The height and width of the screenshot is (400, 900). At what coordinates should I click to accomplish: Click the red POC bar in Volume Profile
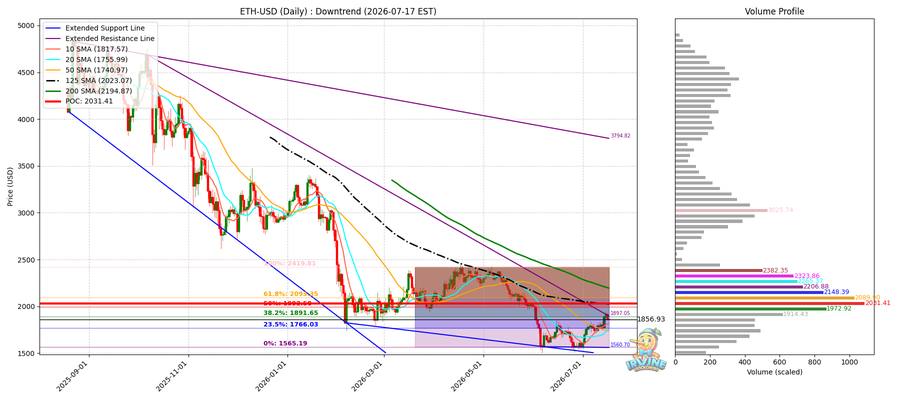pos(770,303)
